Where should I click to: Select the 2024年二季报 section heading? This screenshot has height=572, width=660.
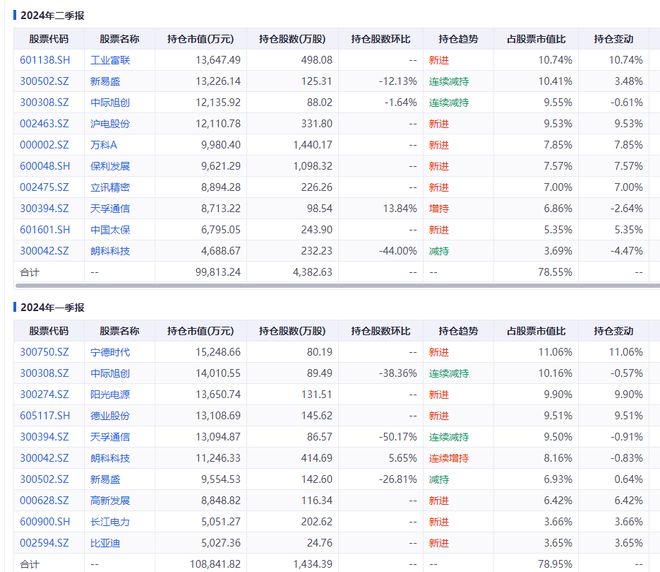coord(53,16)
